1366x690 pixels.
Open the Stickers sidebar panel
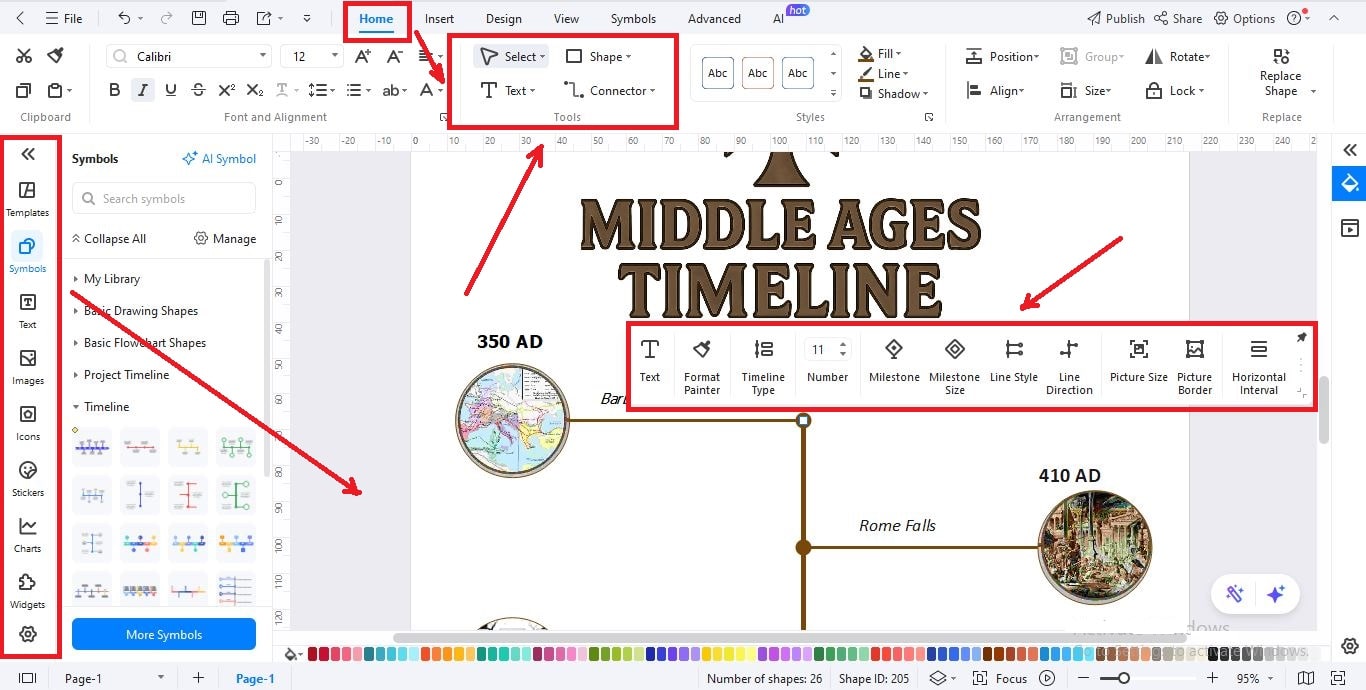pyautogui.click(x=27, y=478)
